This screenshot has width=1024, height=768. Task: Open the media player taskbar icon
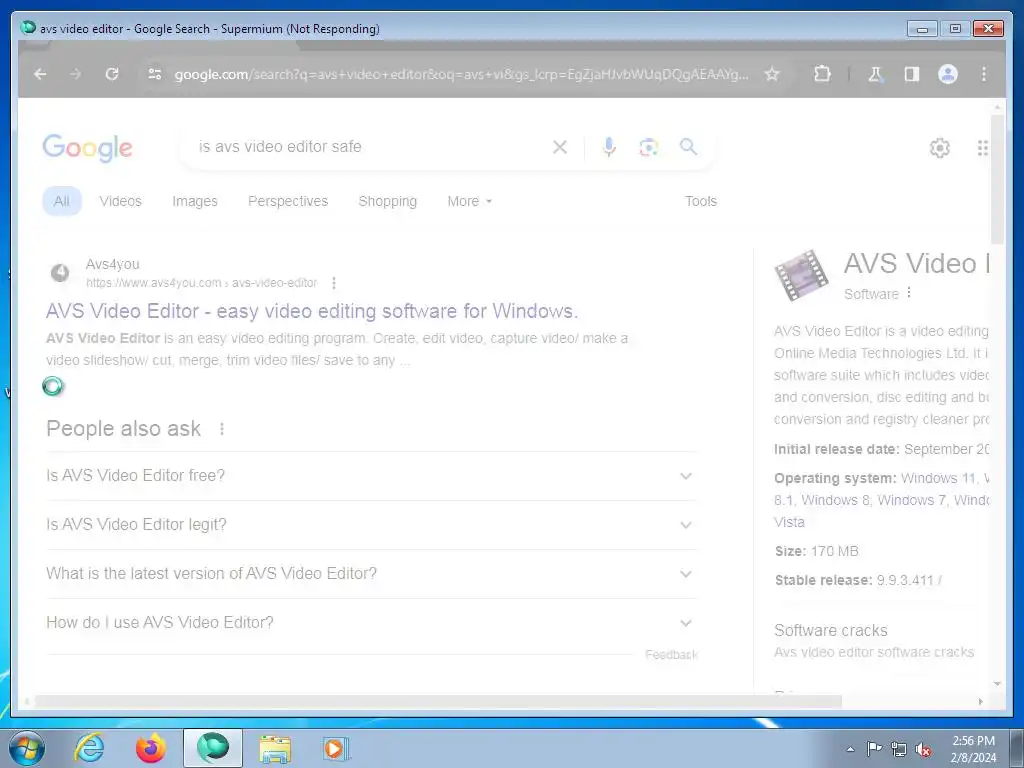pos(336,748)
